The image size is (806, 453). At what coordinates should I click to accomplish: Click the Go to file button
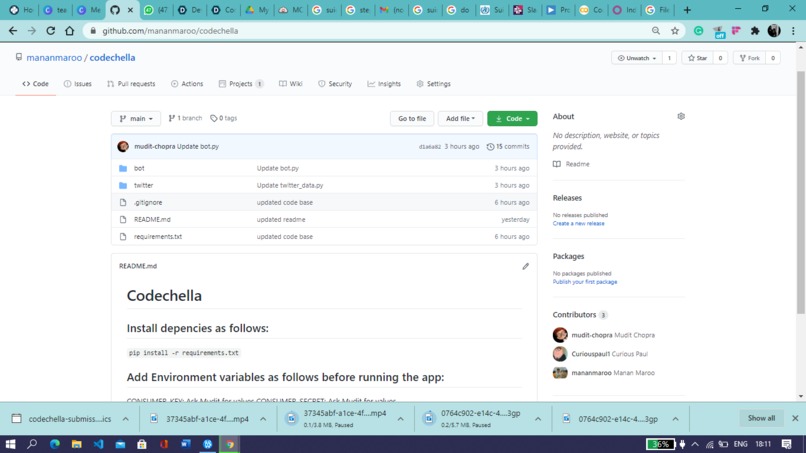point(412,118)
